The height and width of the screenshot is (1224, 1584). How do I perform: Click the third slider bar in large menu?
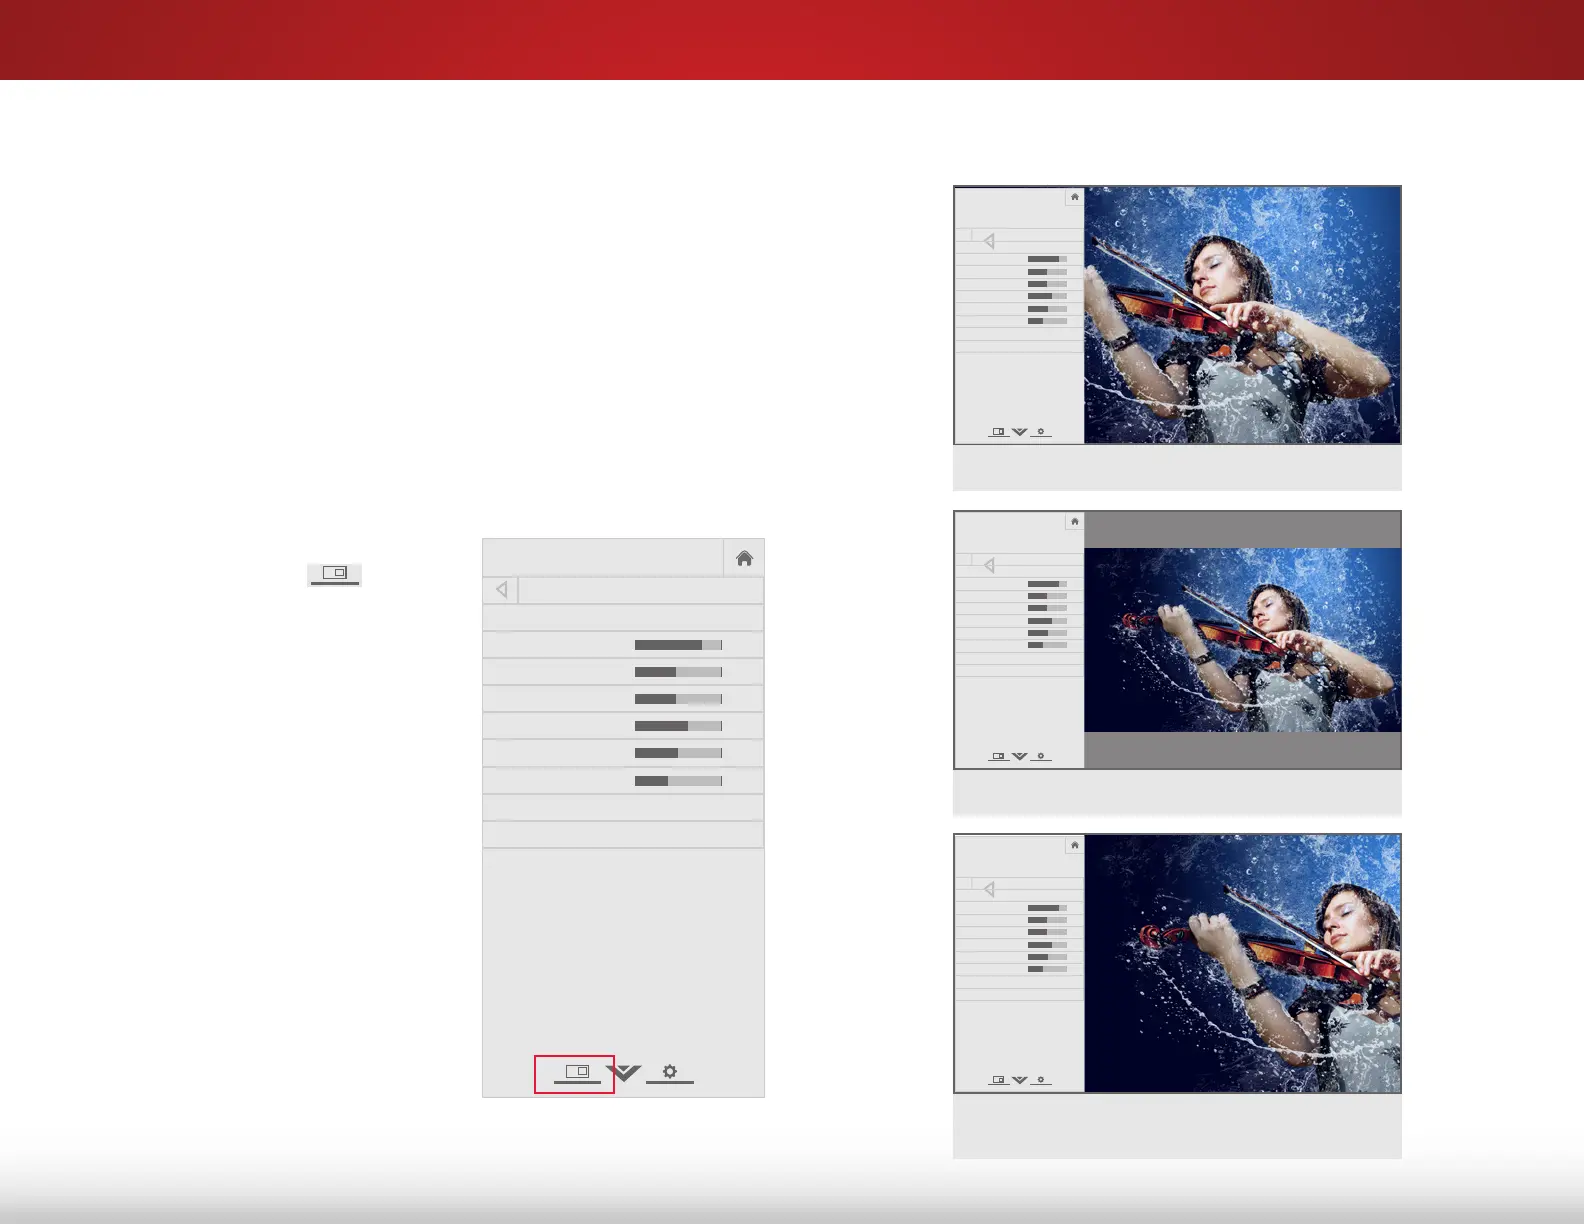pyautogui.click(x=678, y=699)
